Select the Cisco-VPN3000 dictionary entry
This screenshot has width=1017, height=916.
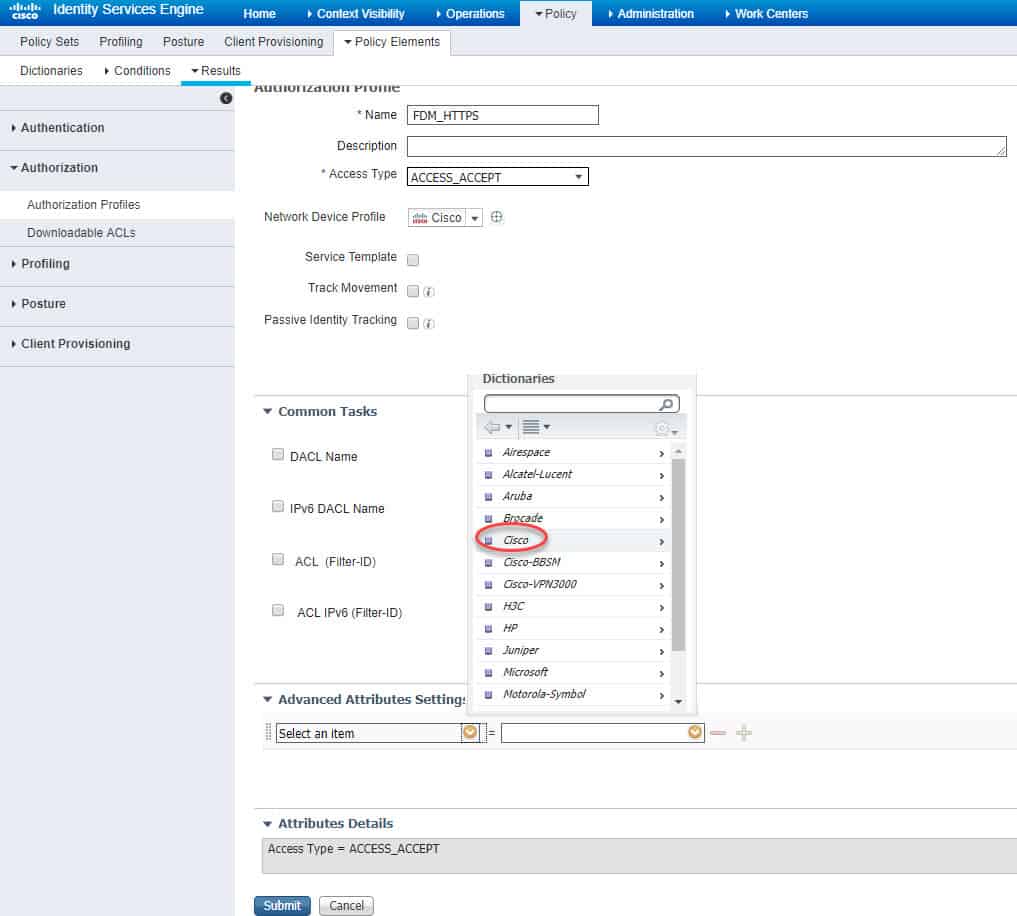coord(573,585)
